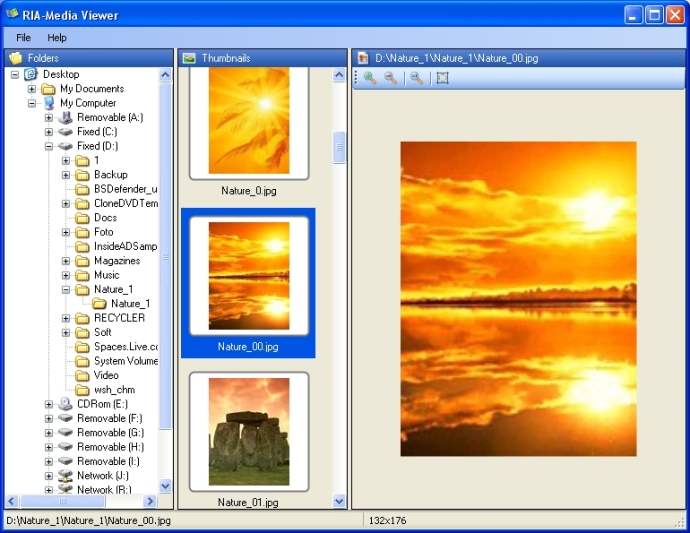The width and height of the screenshot is (690, 533).
Task: Select the Video folder in tree
Action: (x=106, y=375)
